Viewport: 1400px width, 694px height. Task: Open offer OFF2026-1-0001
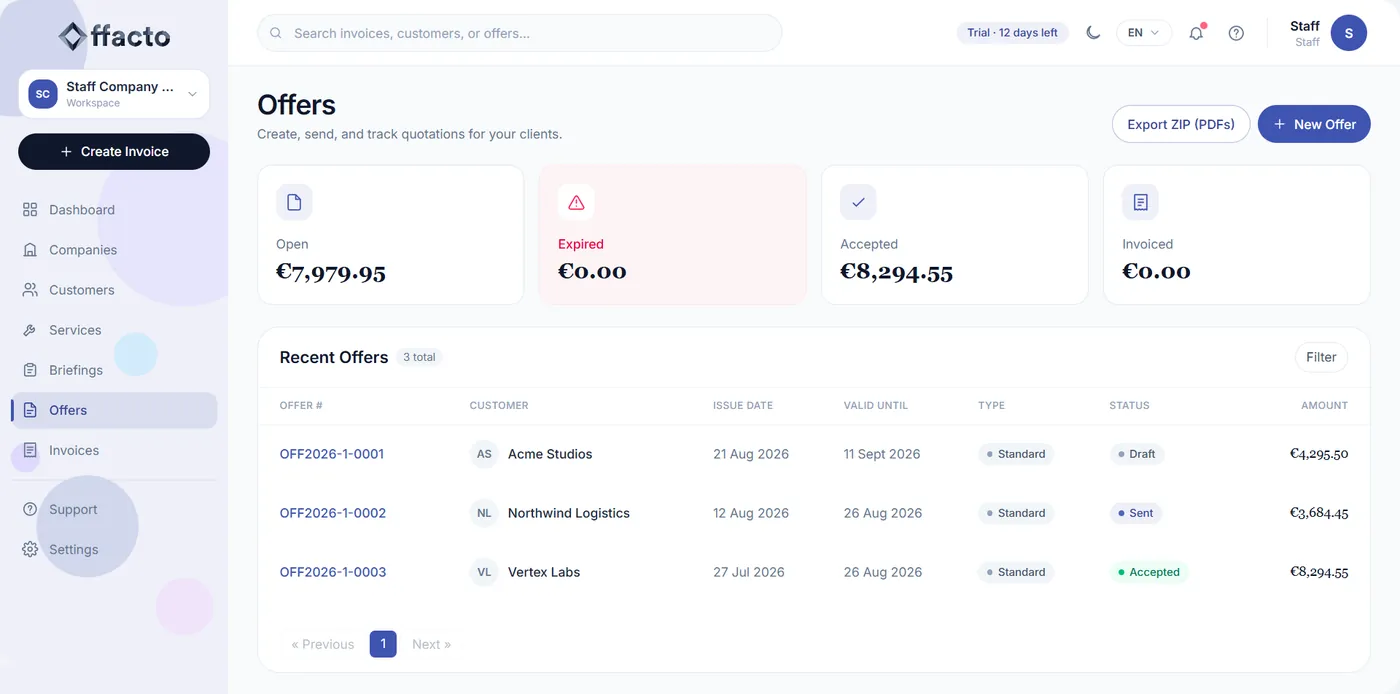click(x=332, y=454)
